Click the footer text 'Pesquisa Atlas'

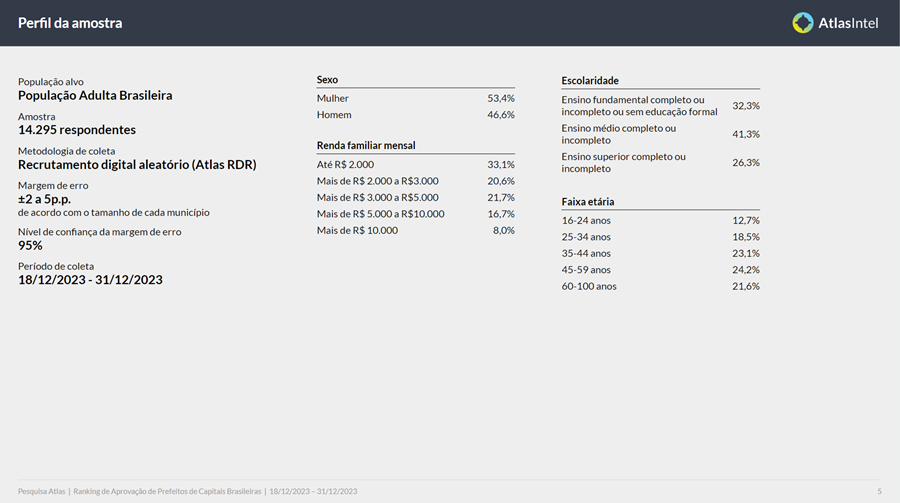tap(41, 491)
